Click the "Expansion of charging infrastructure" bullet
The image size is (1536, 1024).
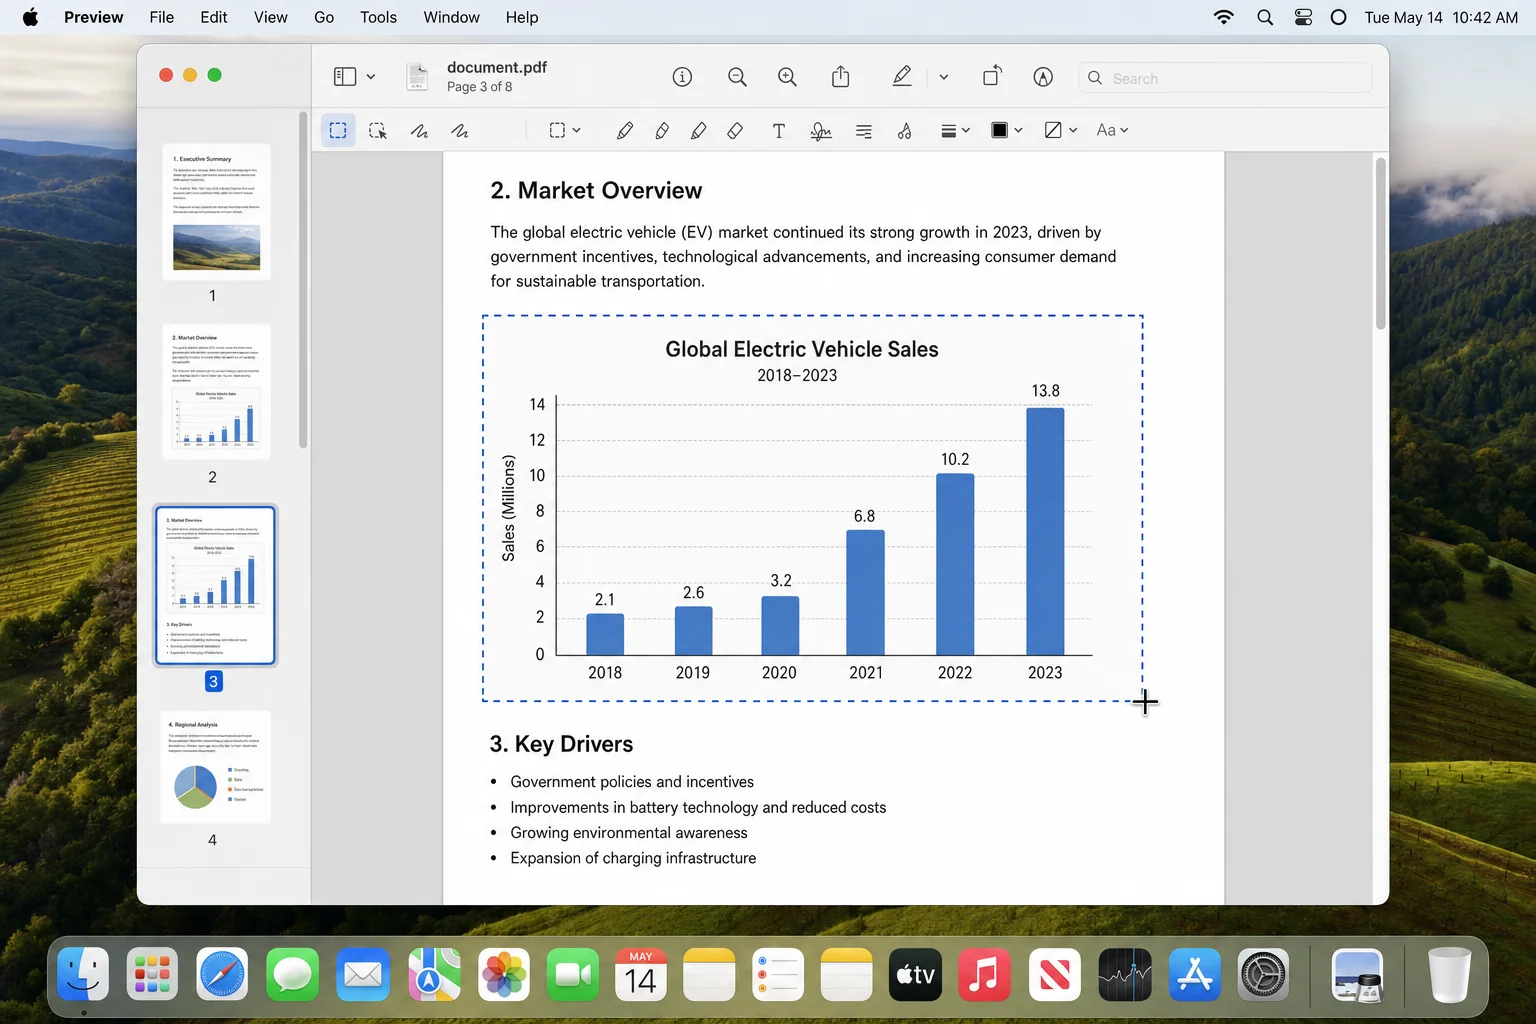coord(633,858)
